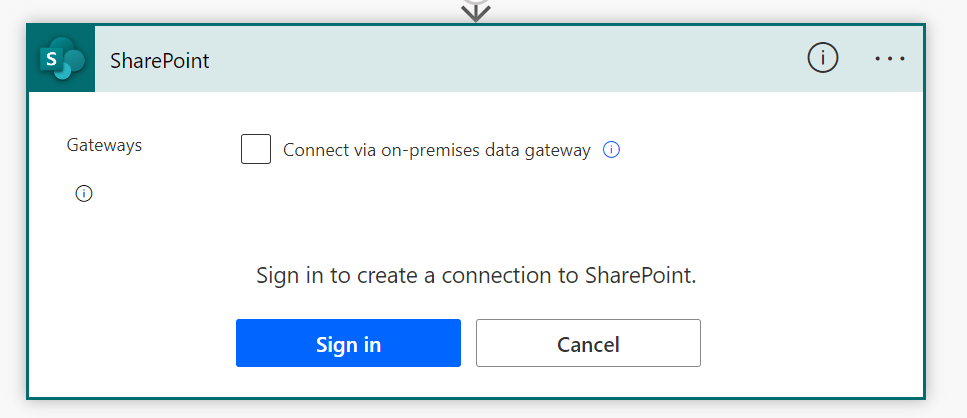Show the SharePoint connector information

click(822, 59)
